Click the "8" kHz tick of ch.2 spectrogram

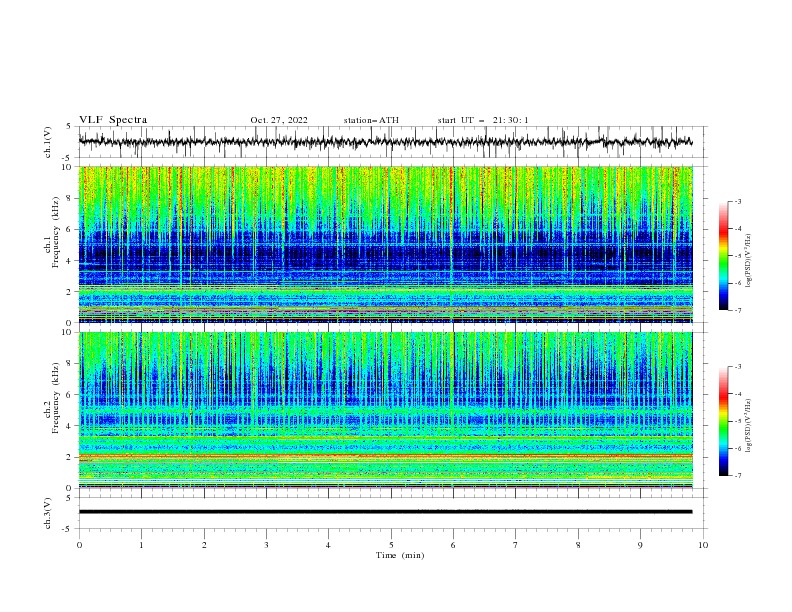(70, 364)
